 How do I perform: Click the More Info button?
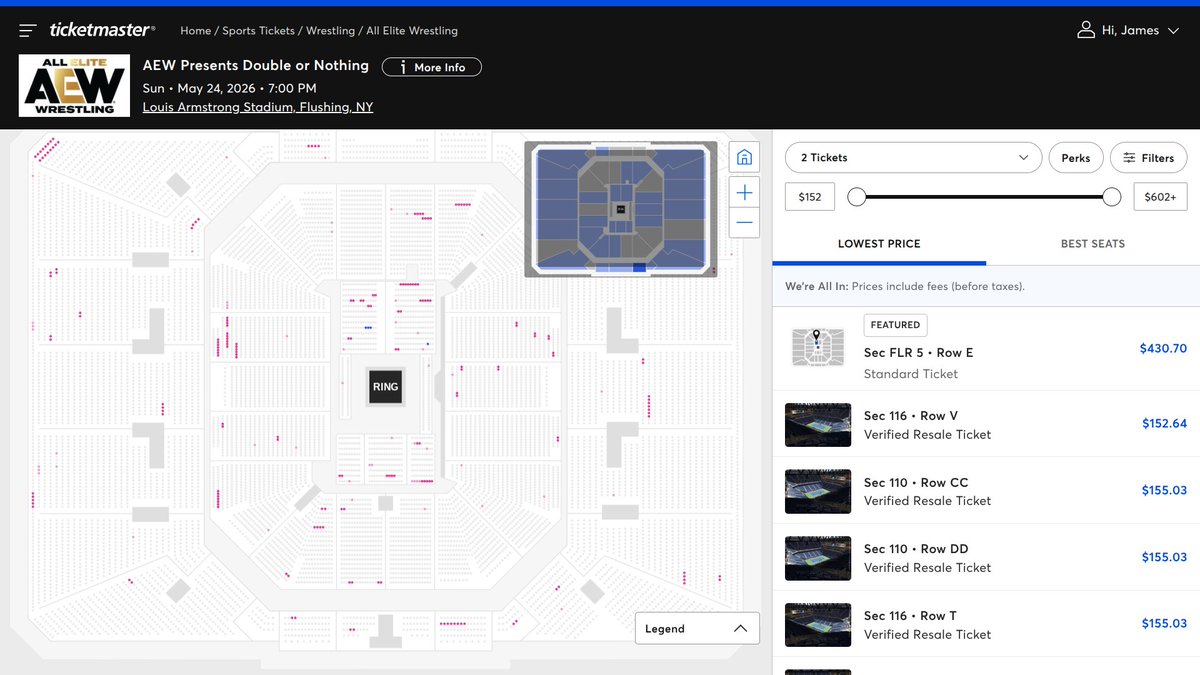click(432, 67)
